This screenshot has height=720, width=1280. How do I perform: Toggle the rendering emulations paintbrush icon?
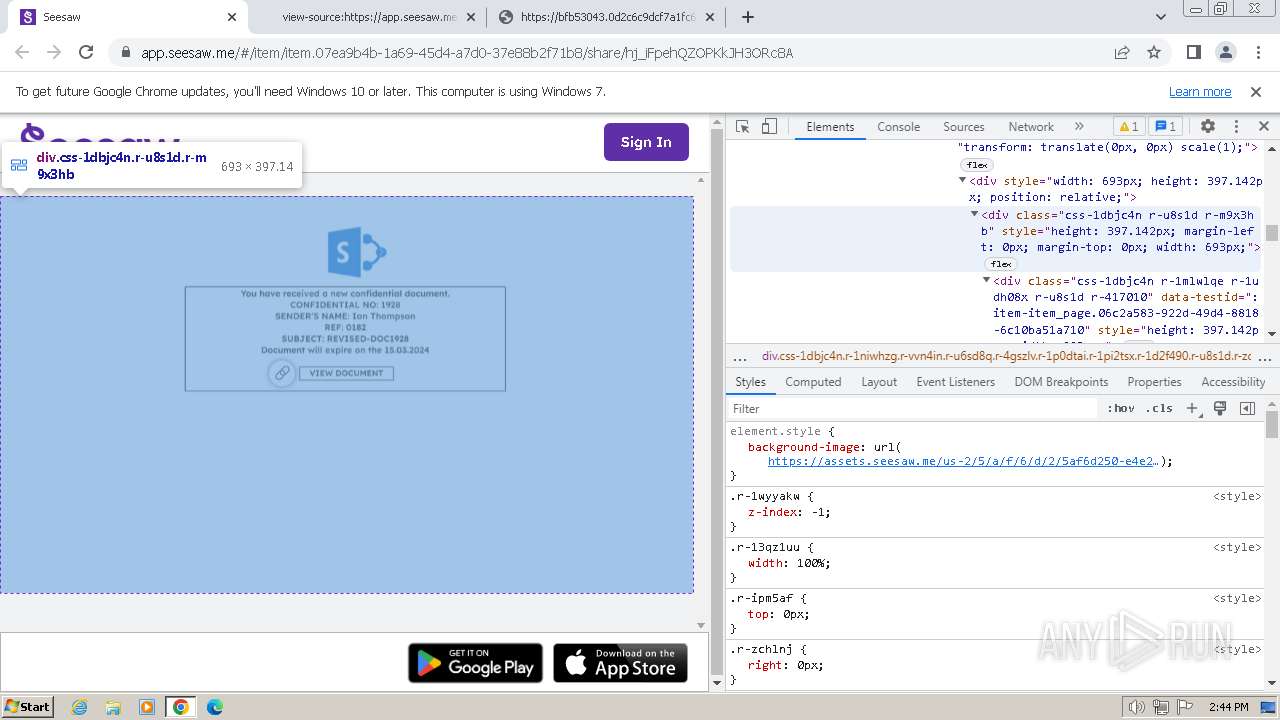1220,408
